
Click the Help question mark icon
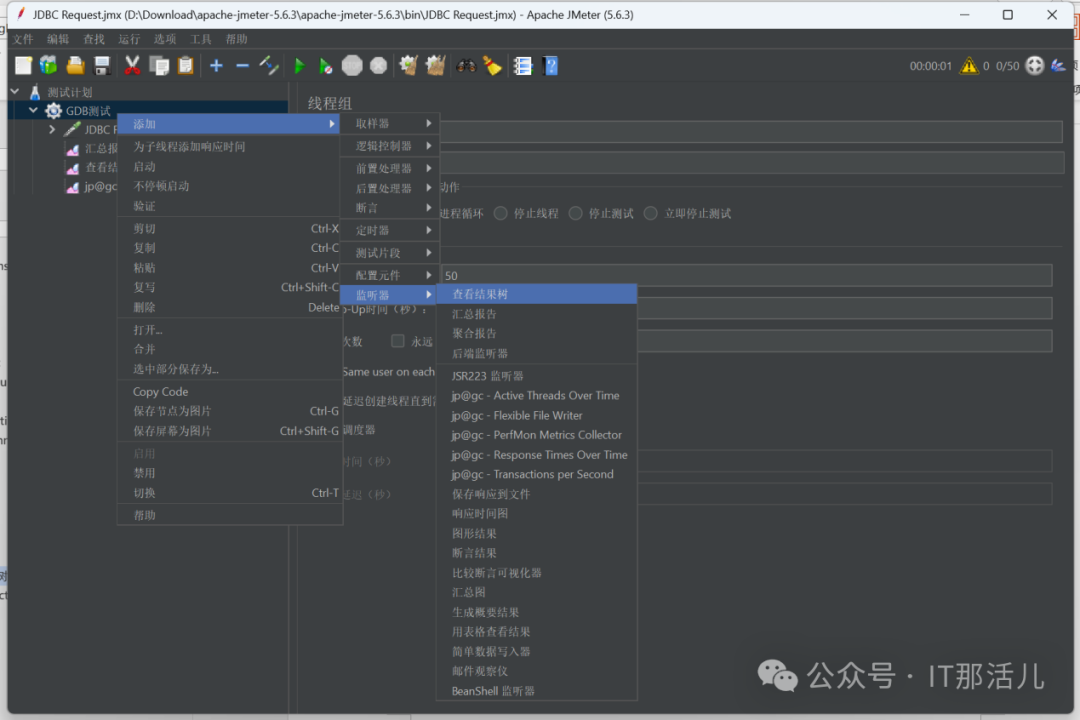[550, 65]
